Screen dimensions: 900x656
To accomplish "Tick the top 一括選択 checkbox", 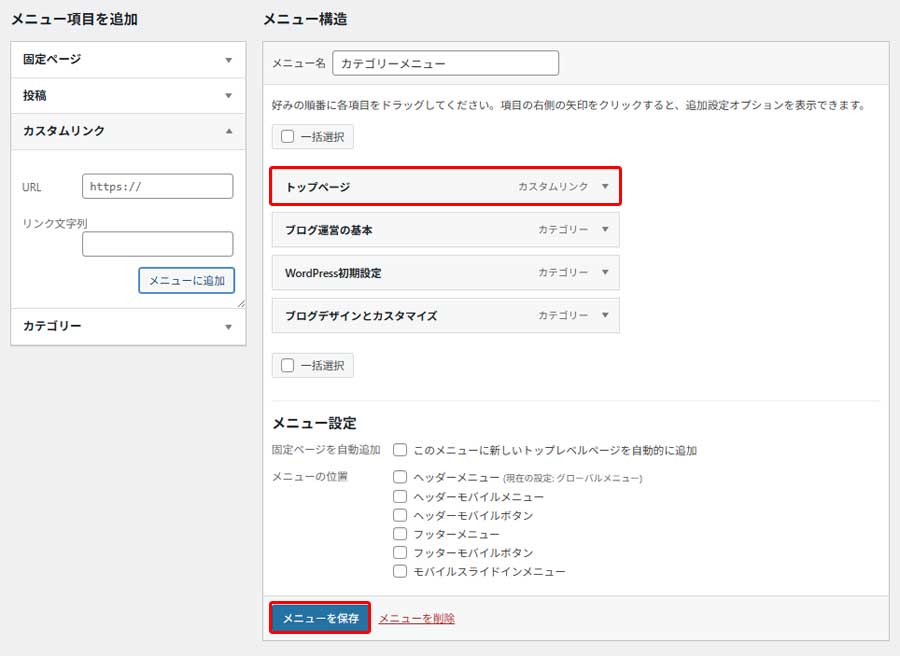I will point(288,136).
